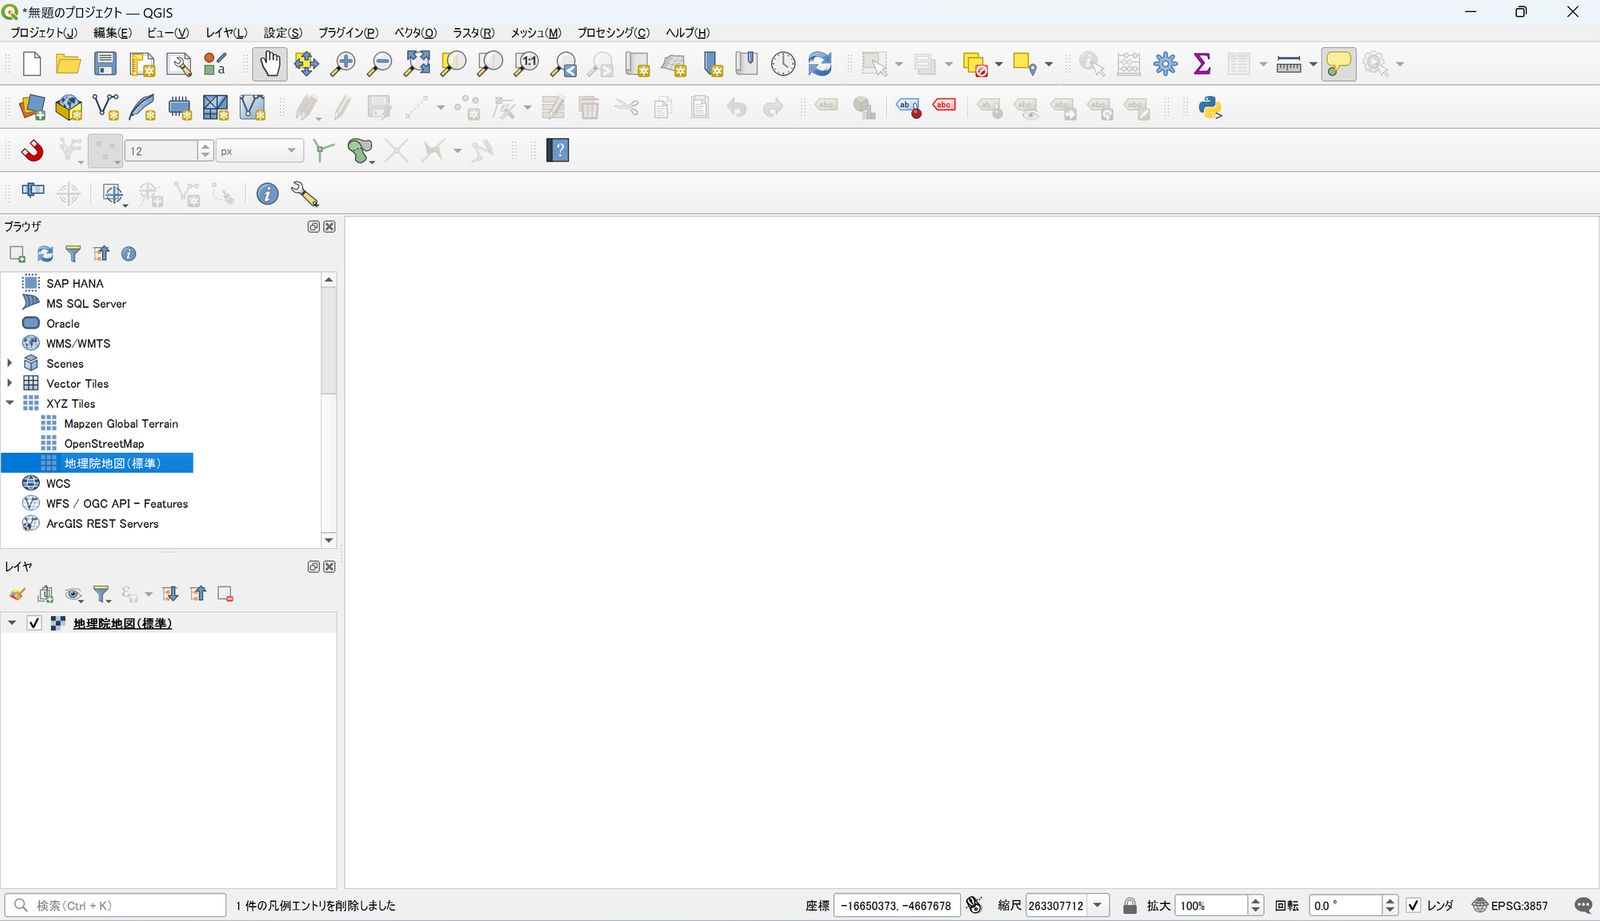Screen dimensions: 1600x921
Task: Click the Zoom Out magnifier icon
Action: [380, 64]
